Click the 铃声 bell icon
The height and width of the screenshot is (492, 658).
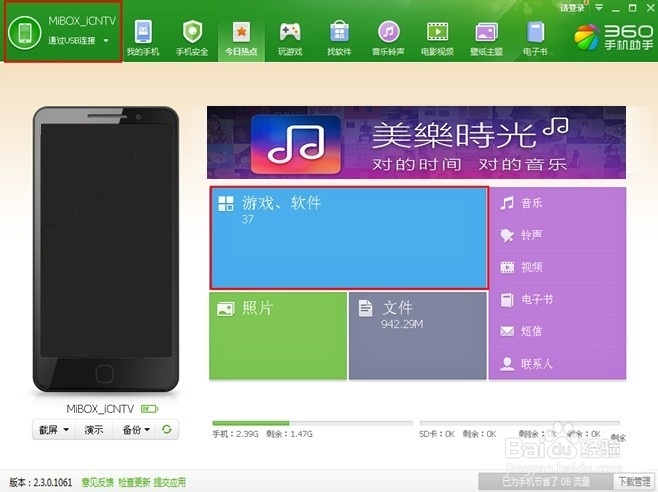(x=507, y=235)
